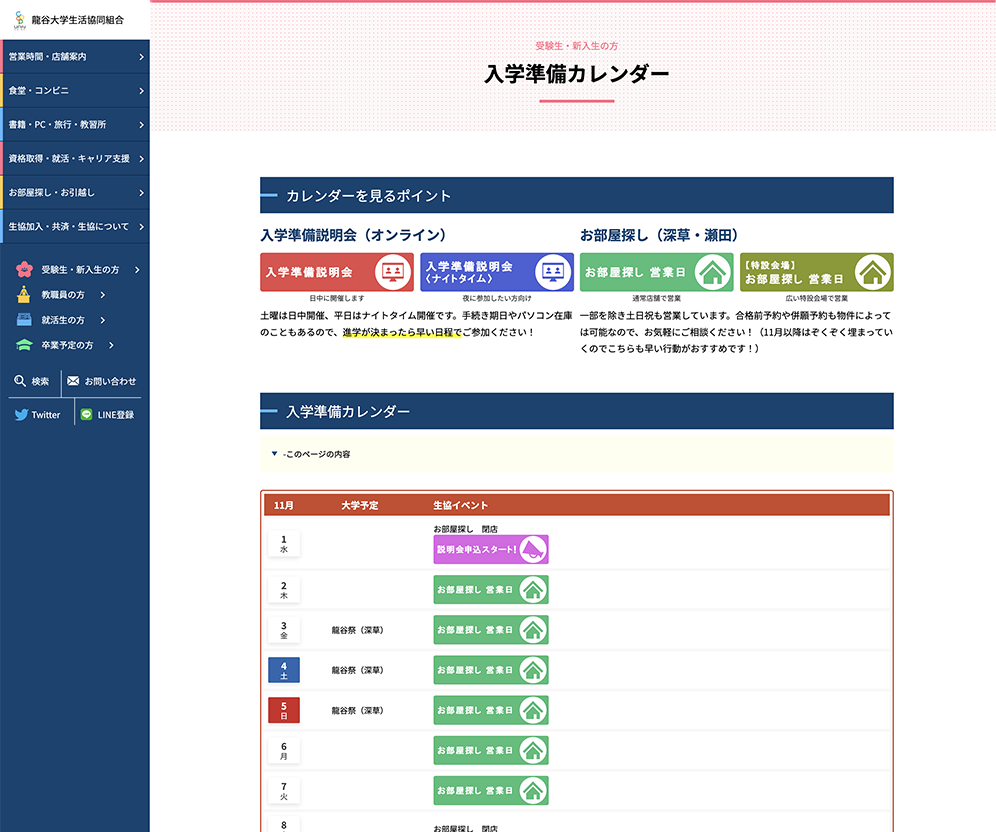Click the graduation cap icon beside 卒業予定の方
Viewport: 996px width, 832px height.
[24, 345]
